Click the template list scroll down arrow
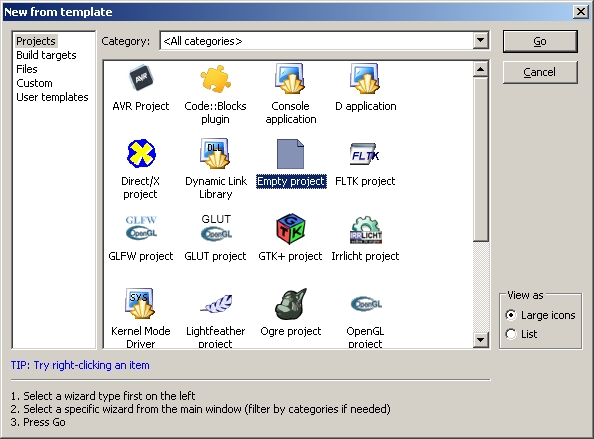Image resolution: width=594 pixels, height=439 pixels. click(481, 339)
